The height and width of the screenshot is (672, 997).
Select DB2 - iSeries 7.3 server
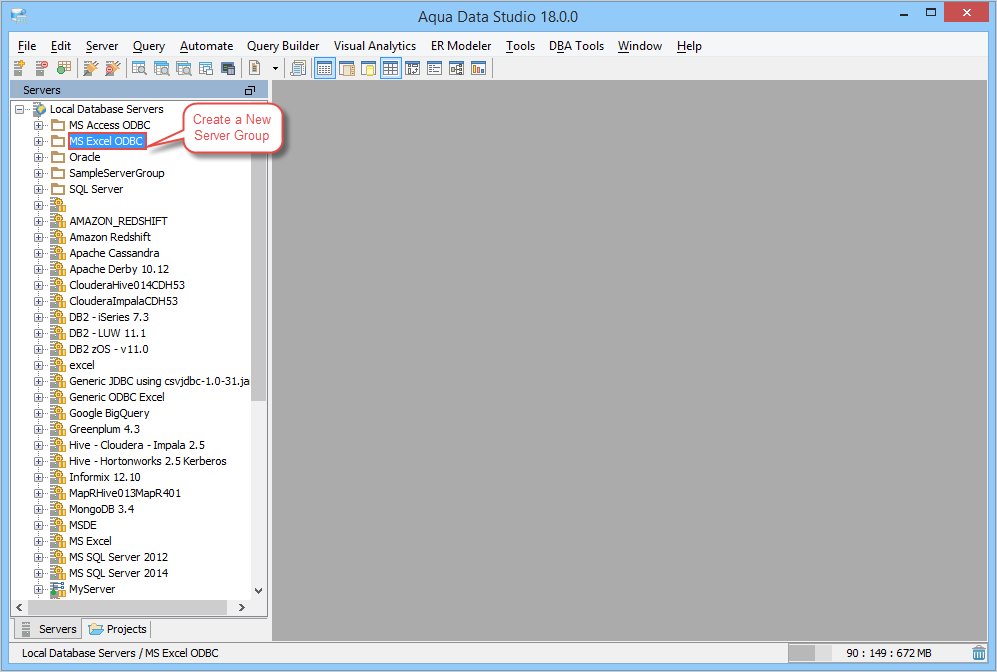(109, 317)
